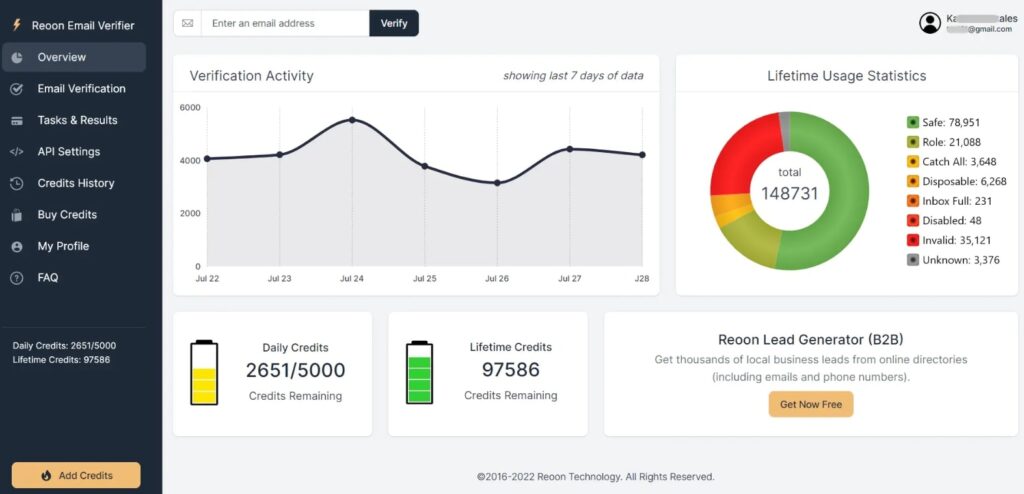Toggle the Invalid legend swatch
1024x494 pixels.
[x=912, y=240]
